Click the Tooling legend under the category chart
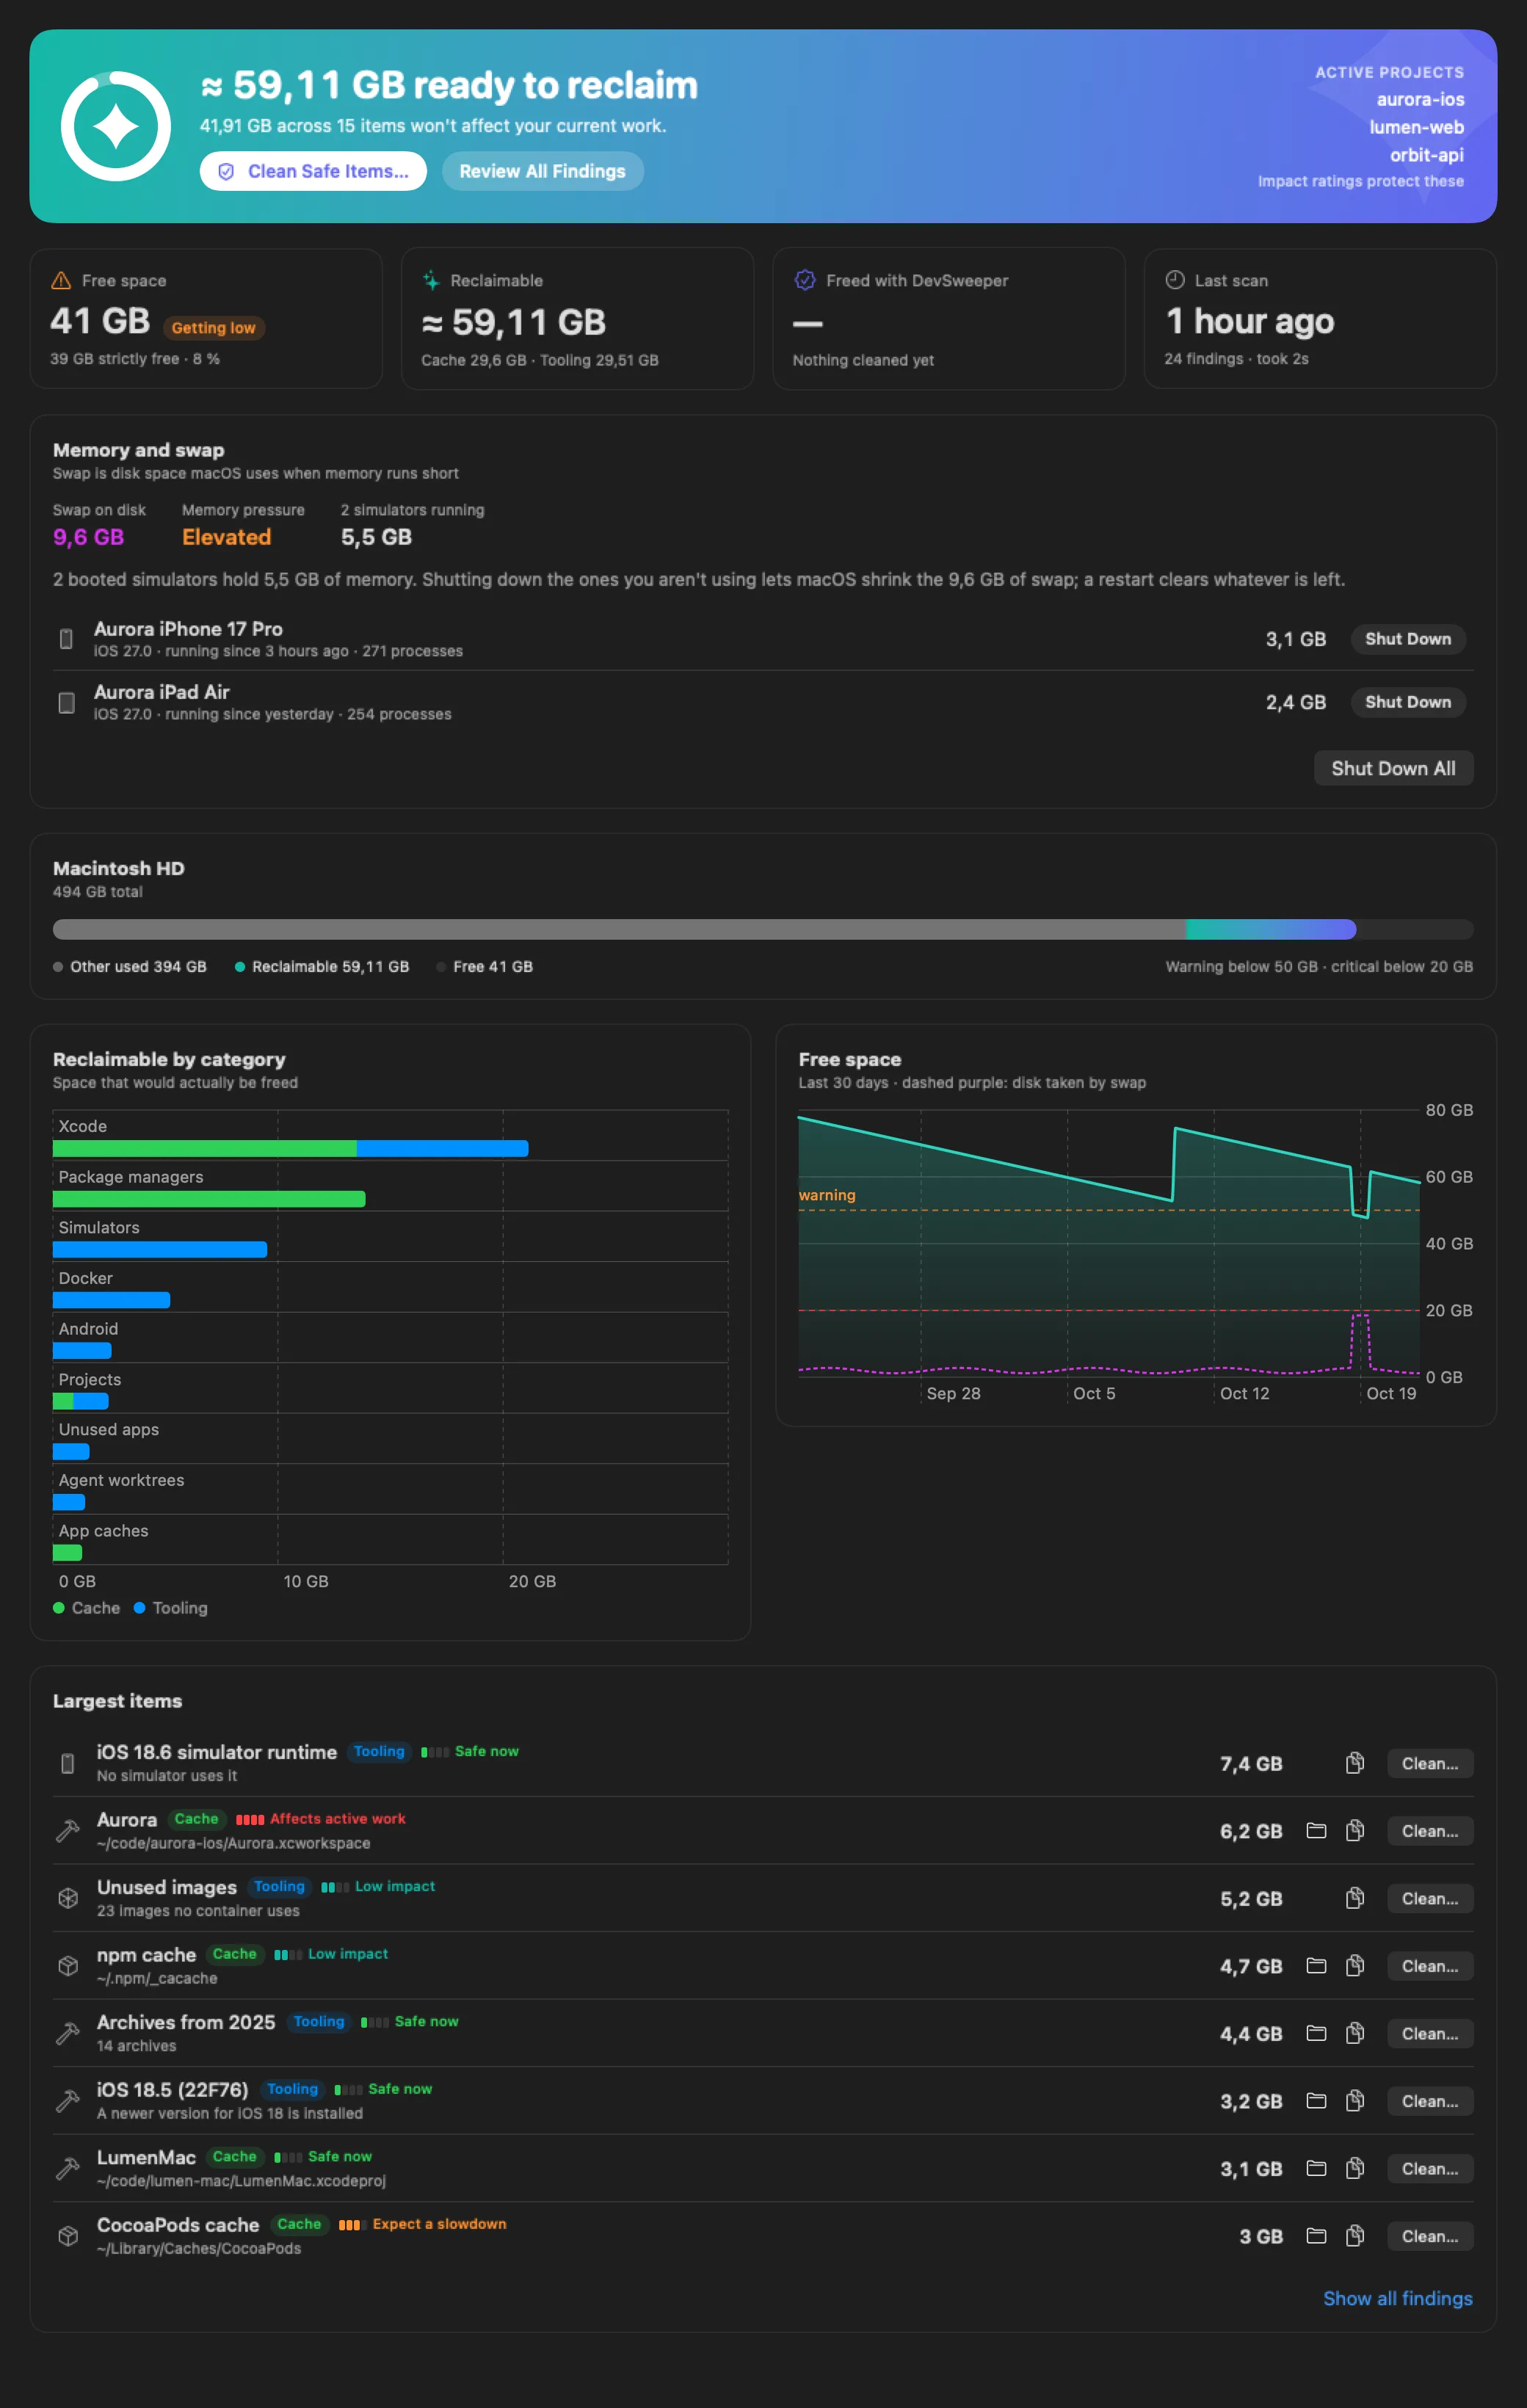The width and height of the screenshot is (1527, 2408). [171, 1608]
